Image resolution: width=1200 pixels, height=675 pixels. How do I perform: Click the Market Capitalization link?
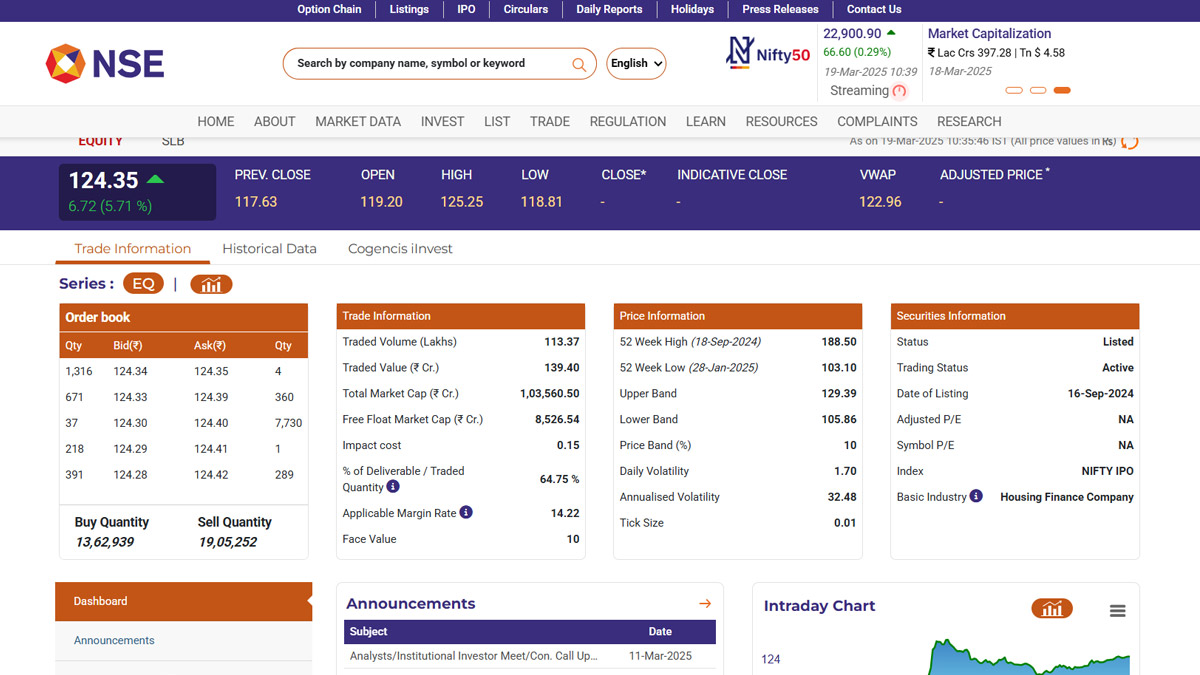[x=989, y=34]
